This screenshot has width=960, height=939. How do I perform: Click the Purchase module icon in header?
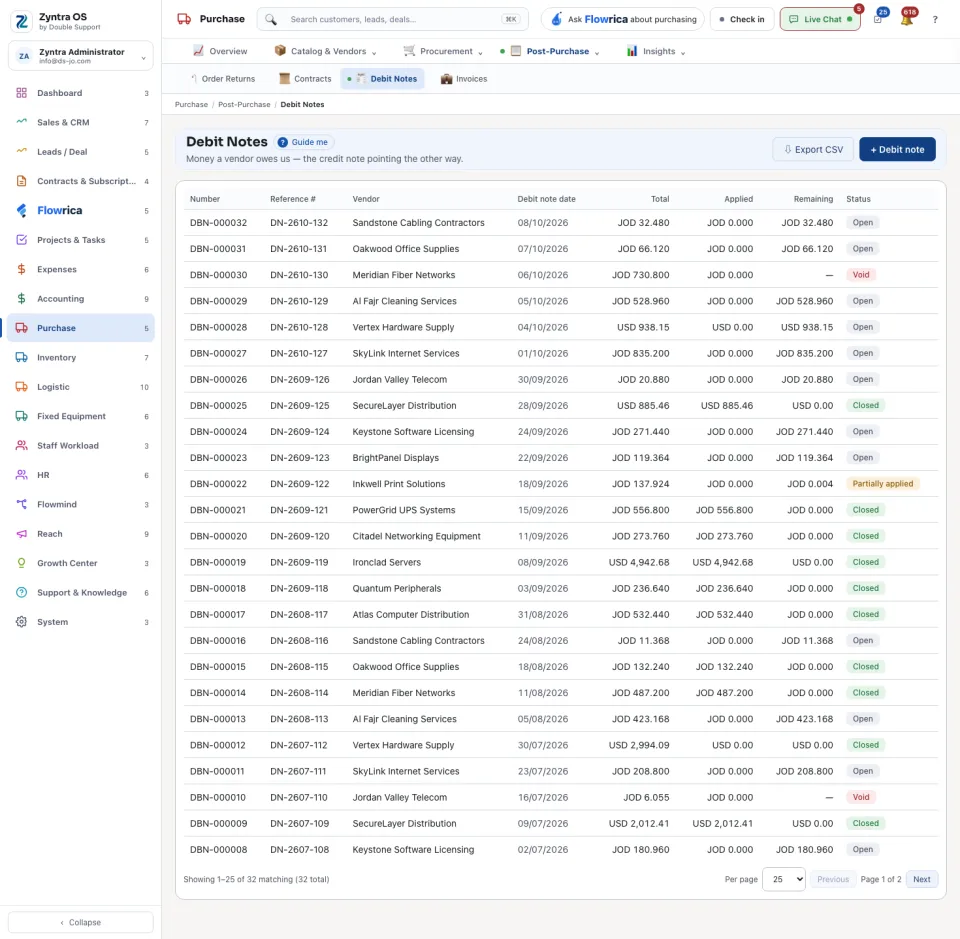[184, 19]
